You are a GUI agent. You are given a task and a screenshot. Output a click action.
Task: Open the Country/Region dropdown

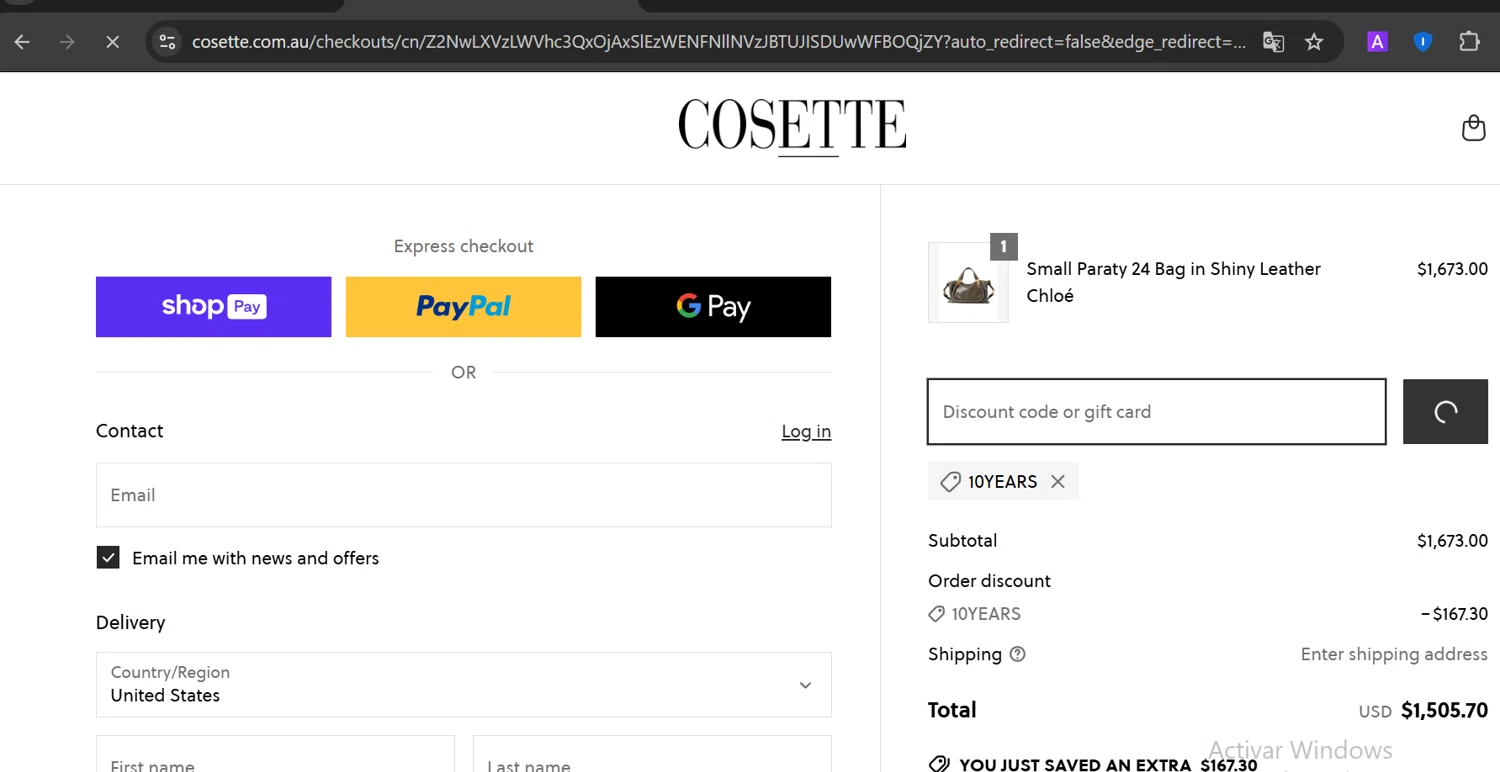pos(463,685)
